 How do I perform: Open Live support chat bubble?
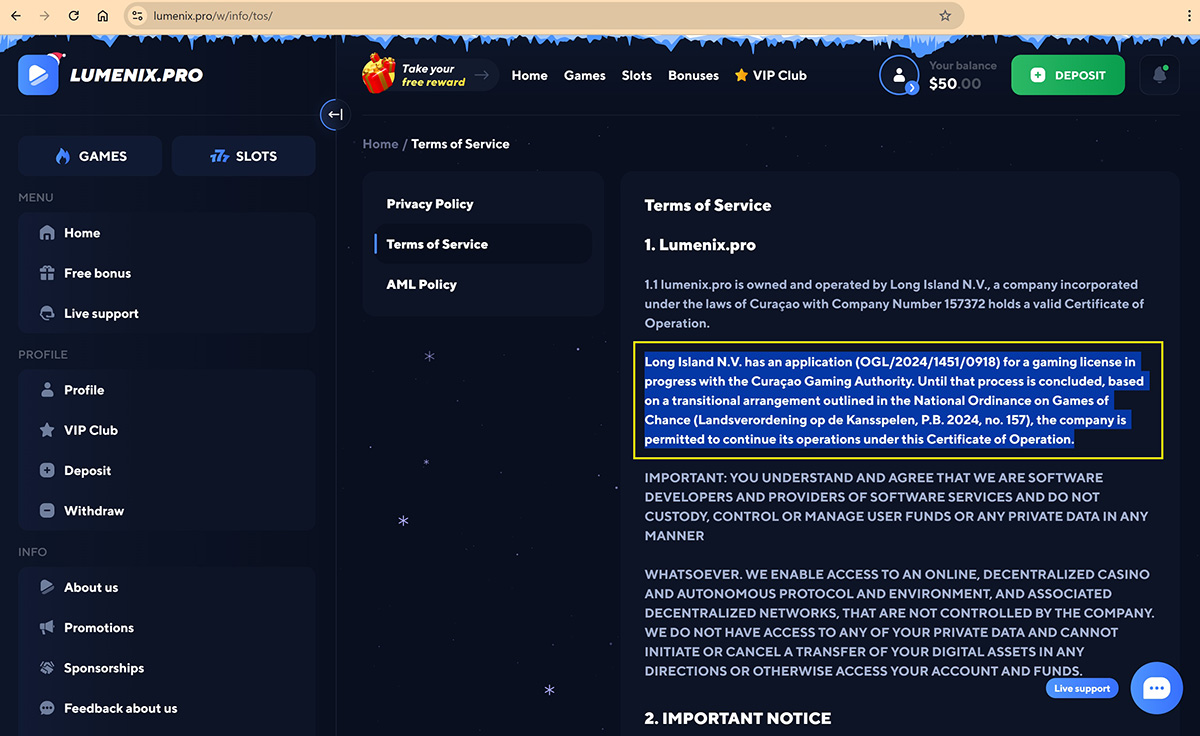1156,688
